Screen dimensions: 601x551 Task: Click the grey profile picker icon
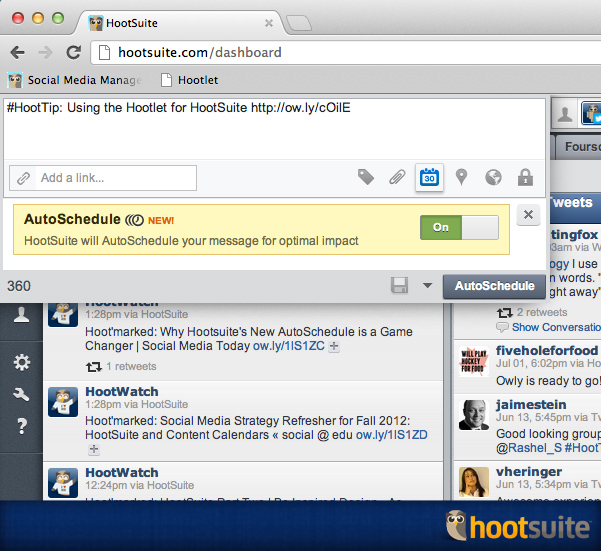tap(565, 114)
